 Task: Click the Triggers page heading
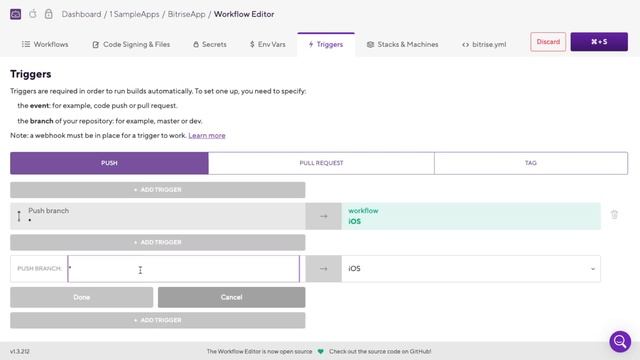tap(31, 74)
